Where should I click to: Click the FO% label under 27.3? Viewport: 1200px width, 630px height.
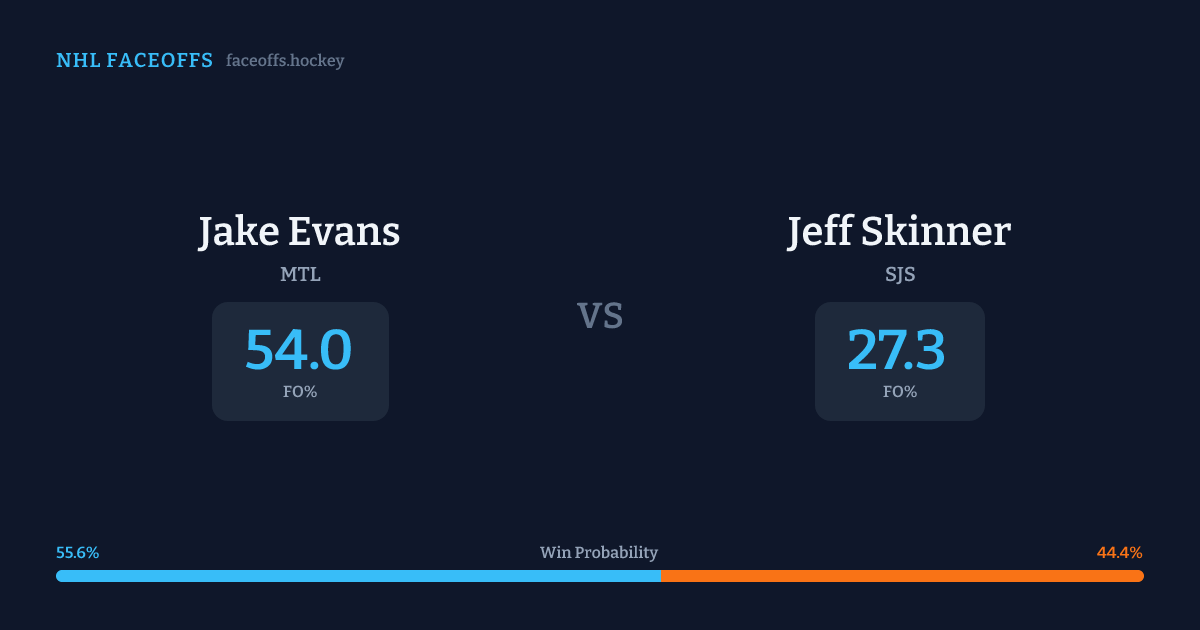pyautogui.click(x=900, y=392)
